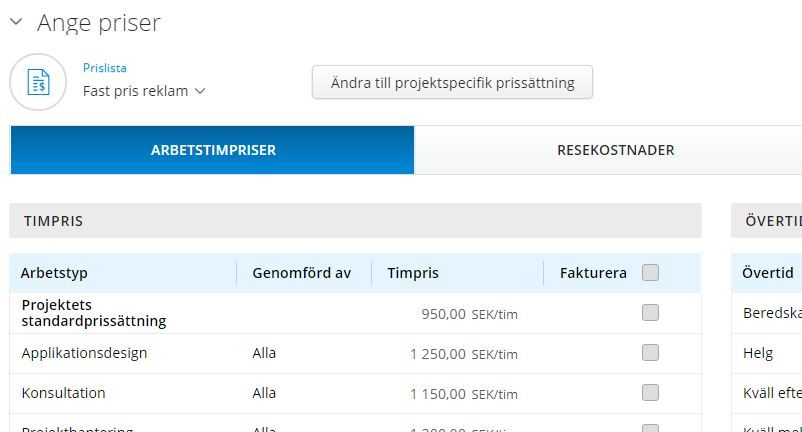Edit the 1 150,00 Konsultation price
802x432 pixels.
point(438,393)
